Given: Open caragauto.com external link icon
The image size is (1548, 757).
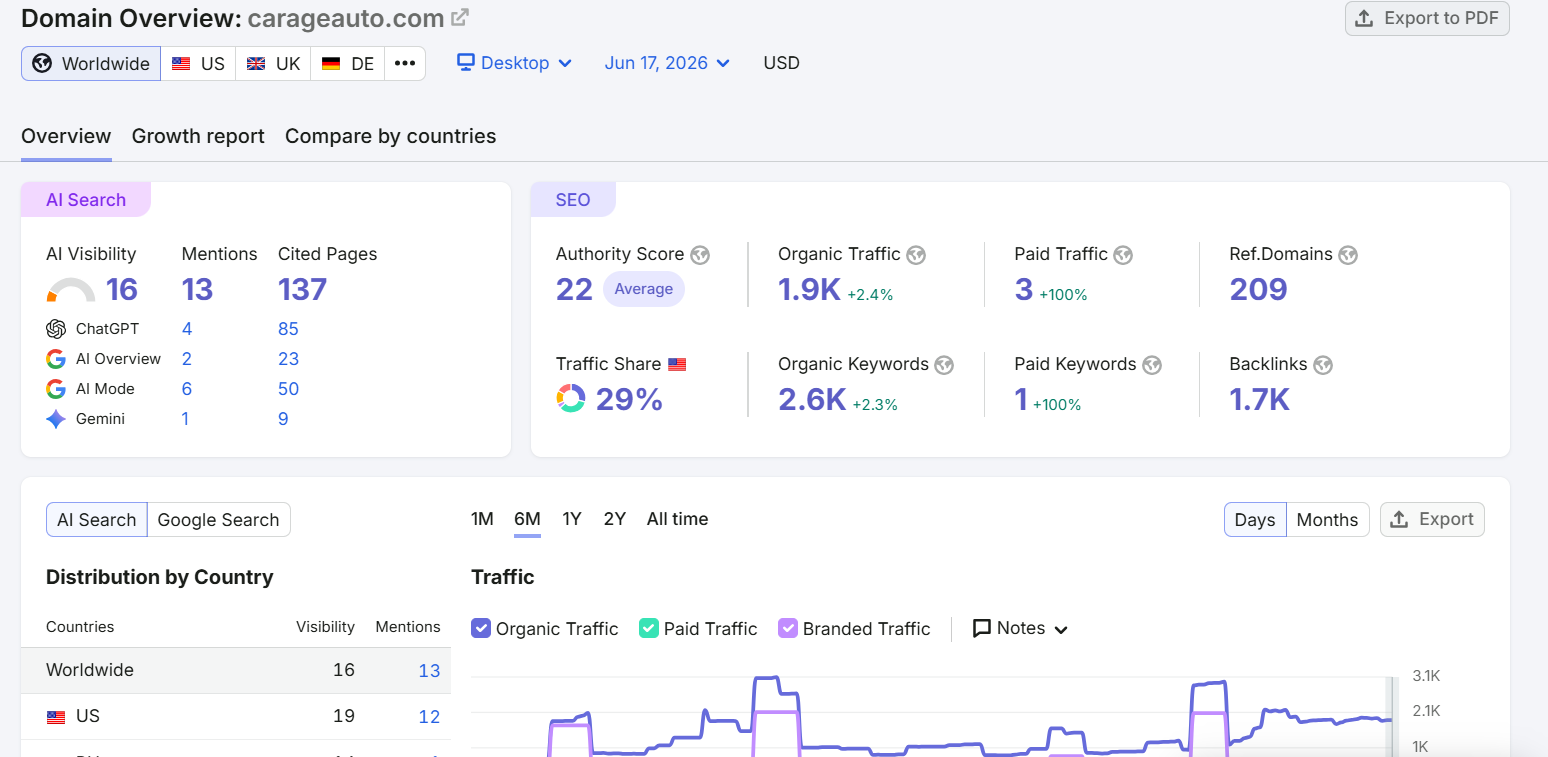Looking at the screenshot, I should [x=460, y=17].
